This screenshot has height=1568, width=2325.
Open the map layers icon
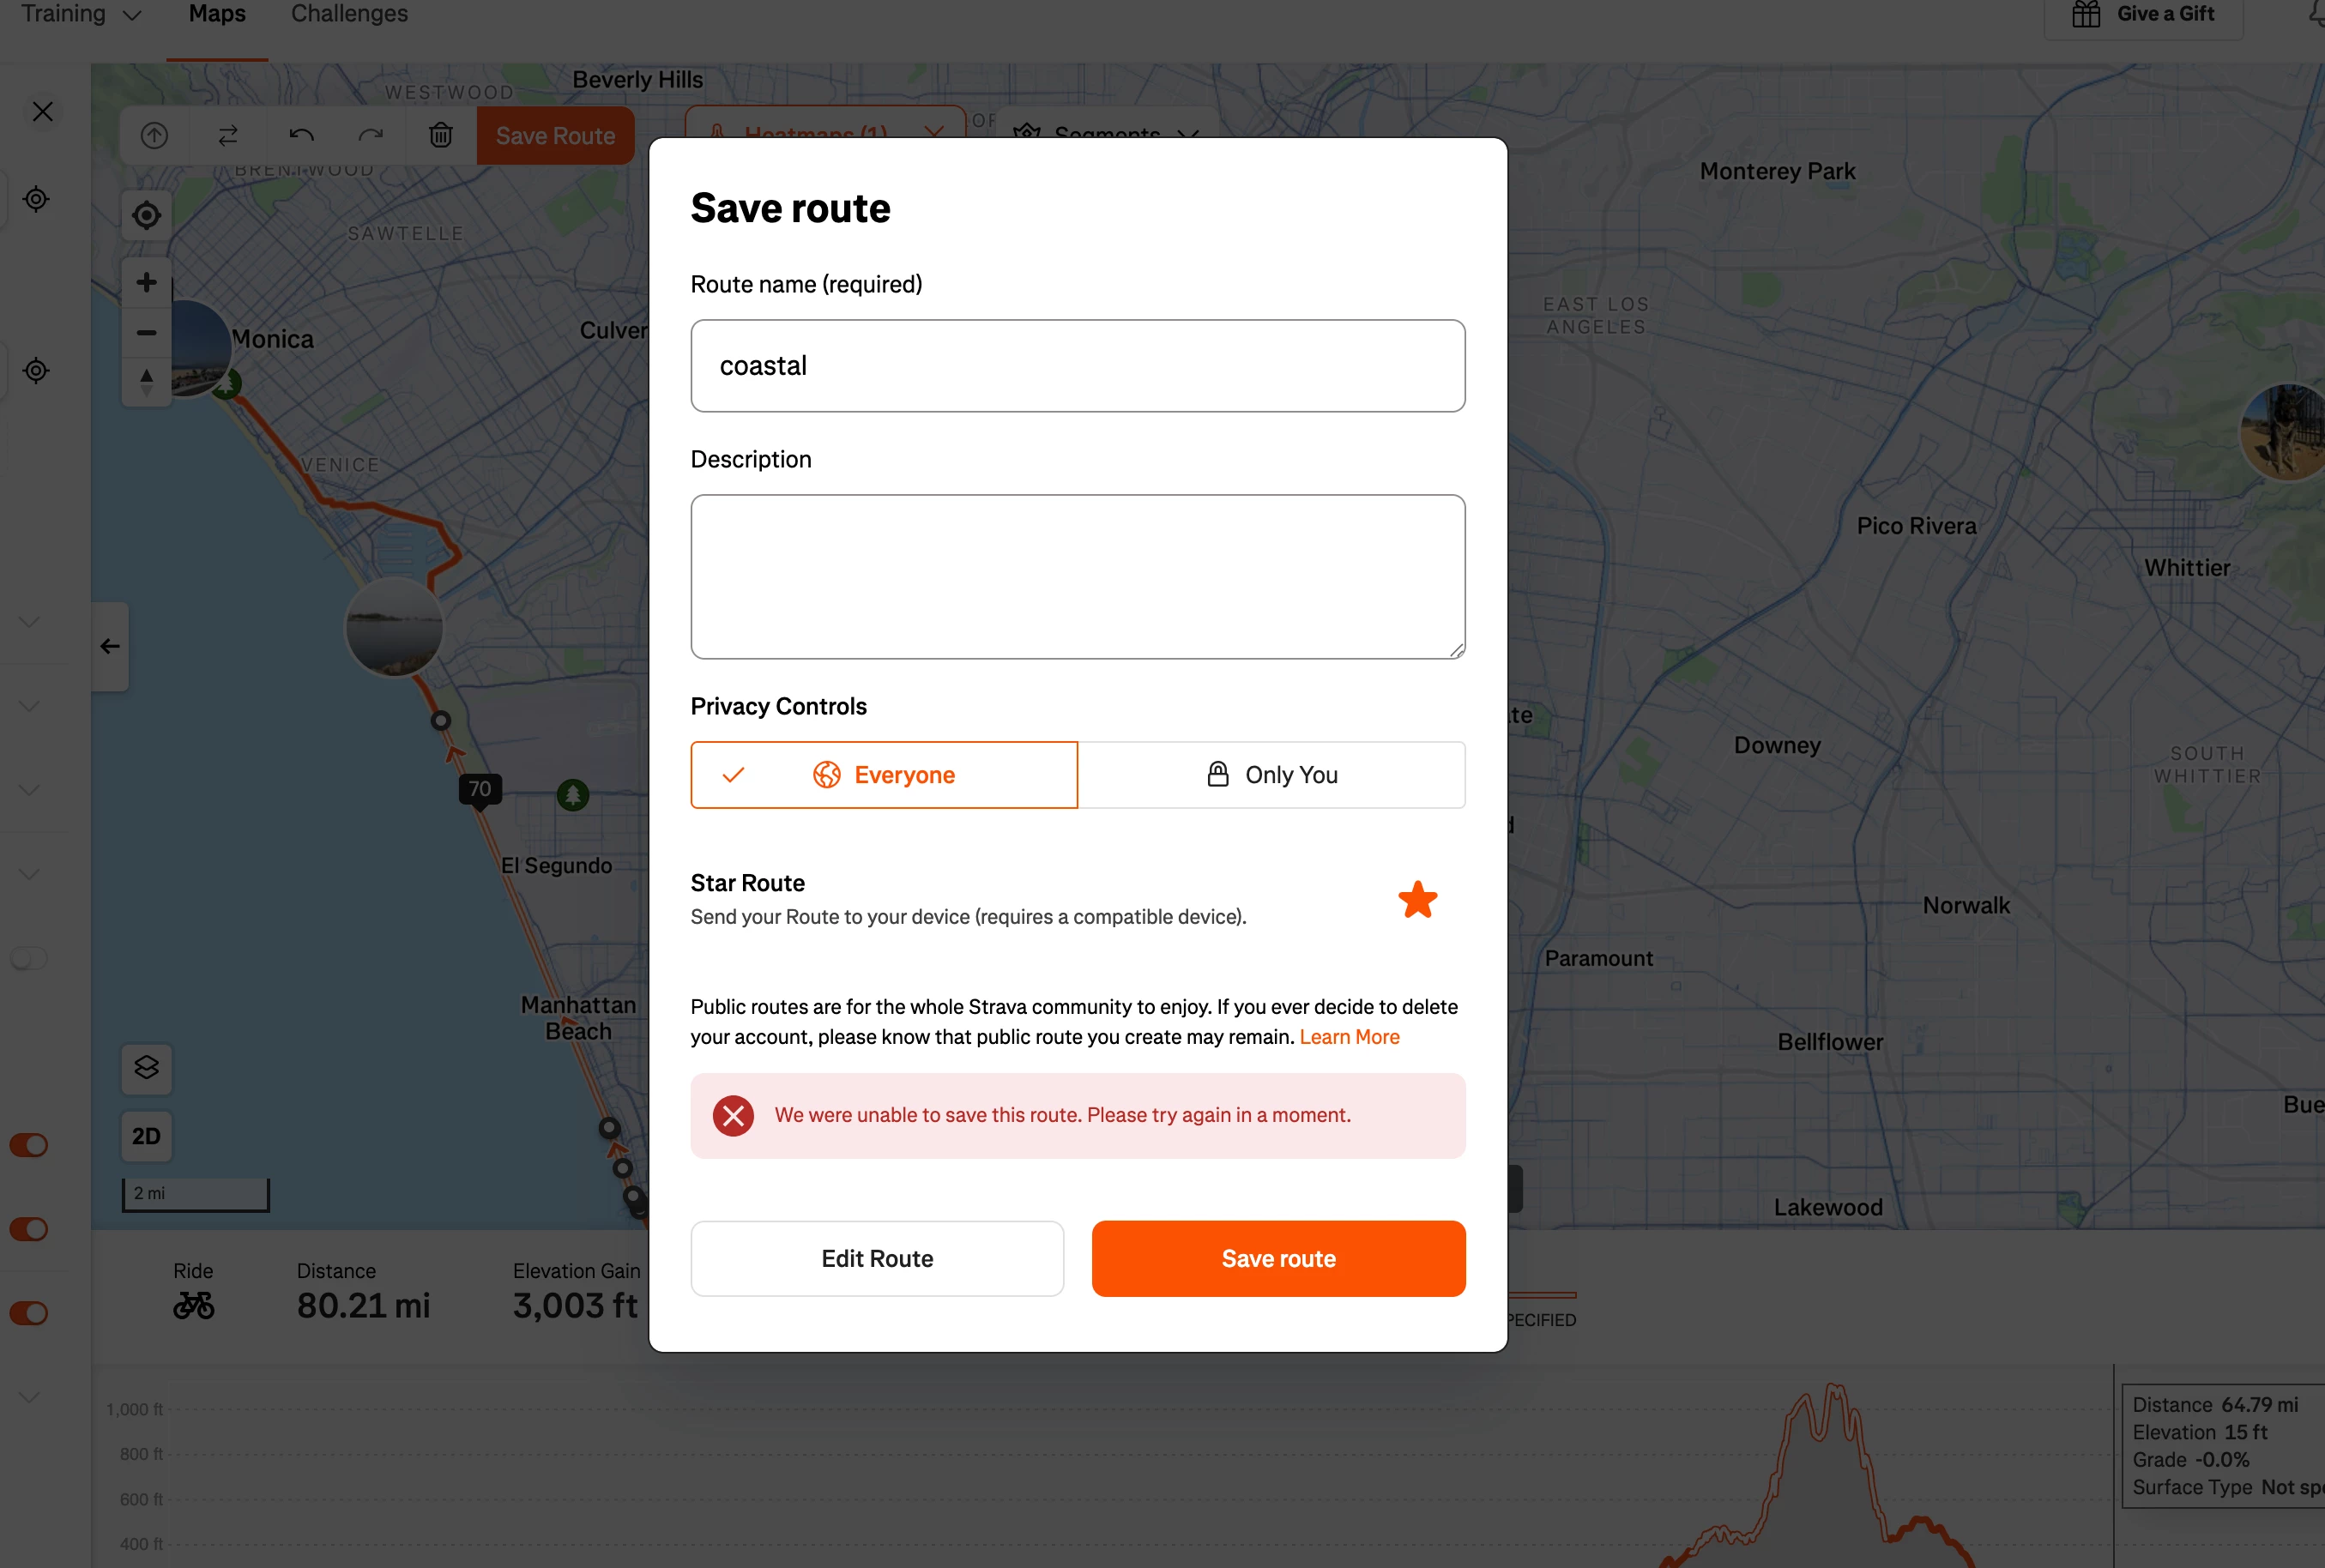point(146,1067)
